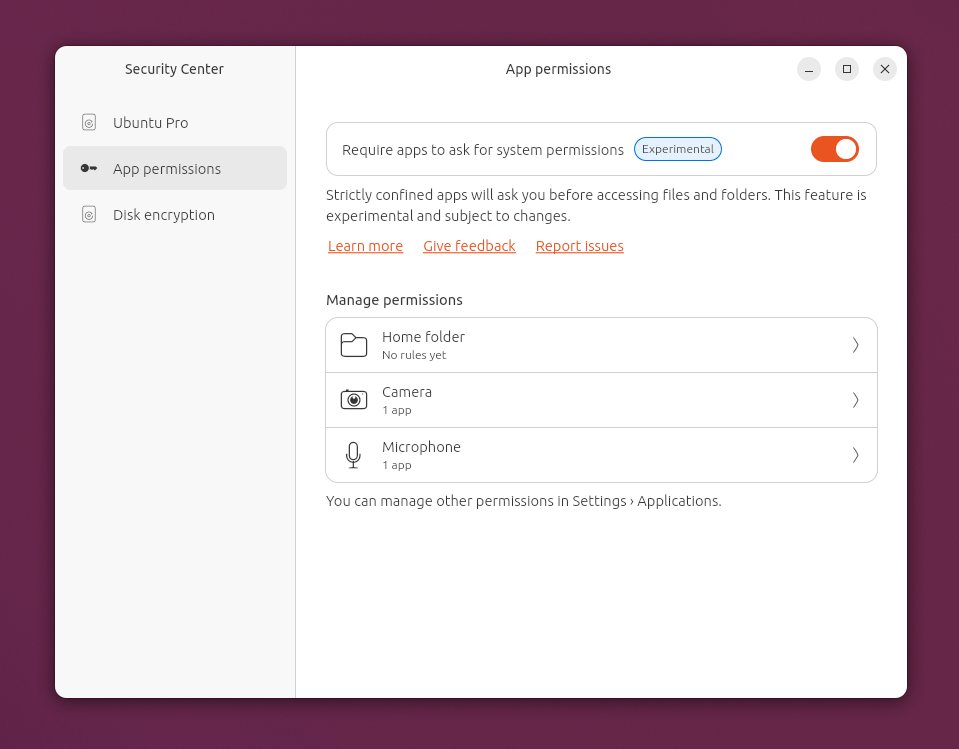Switch to the Disk encryption page

[163, 215]
